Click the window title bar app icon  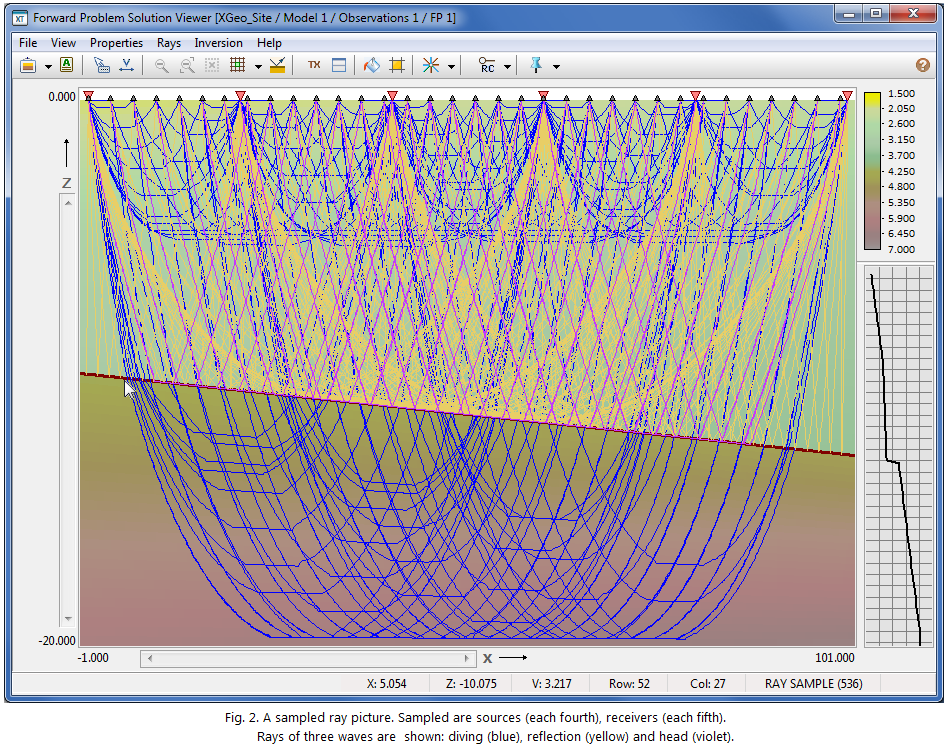(20, 18)
